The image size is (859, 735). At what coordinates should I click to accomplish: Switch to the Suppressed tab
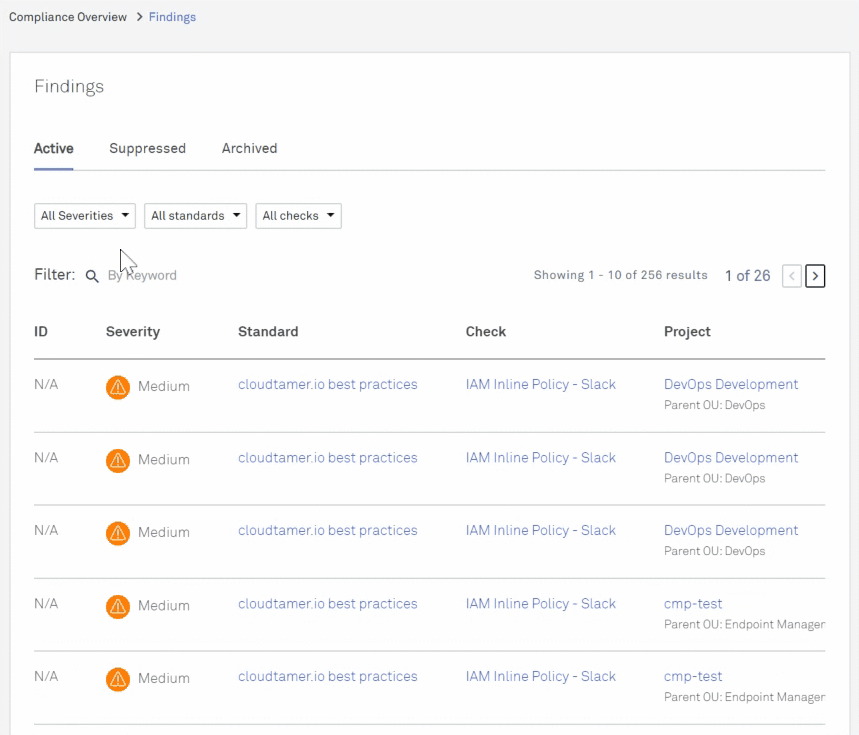coord(147,148)
